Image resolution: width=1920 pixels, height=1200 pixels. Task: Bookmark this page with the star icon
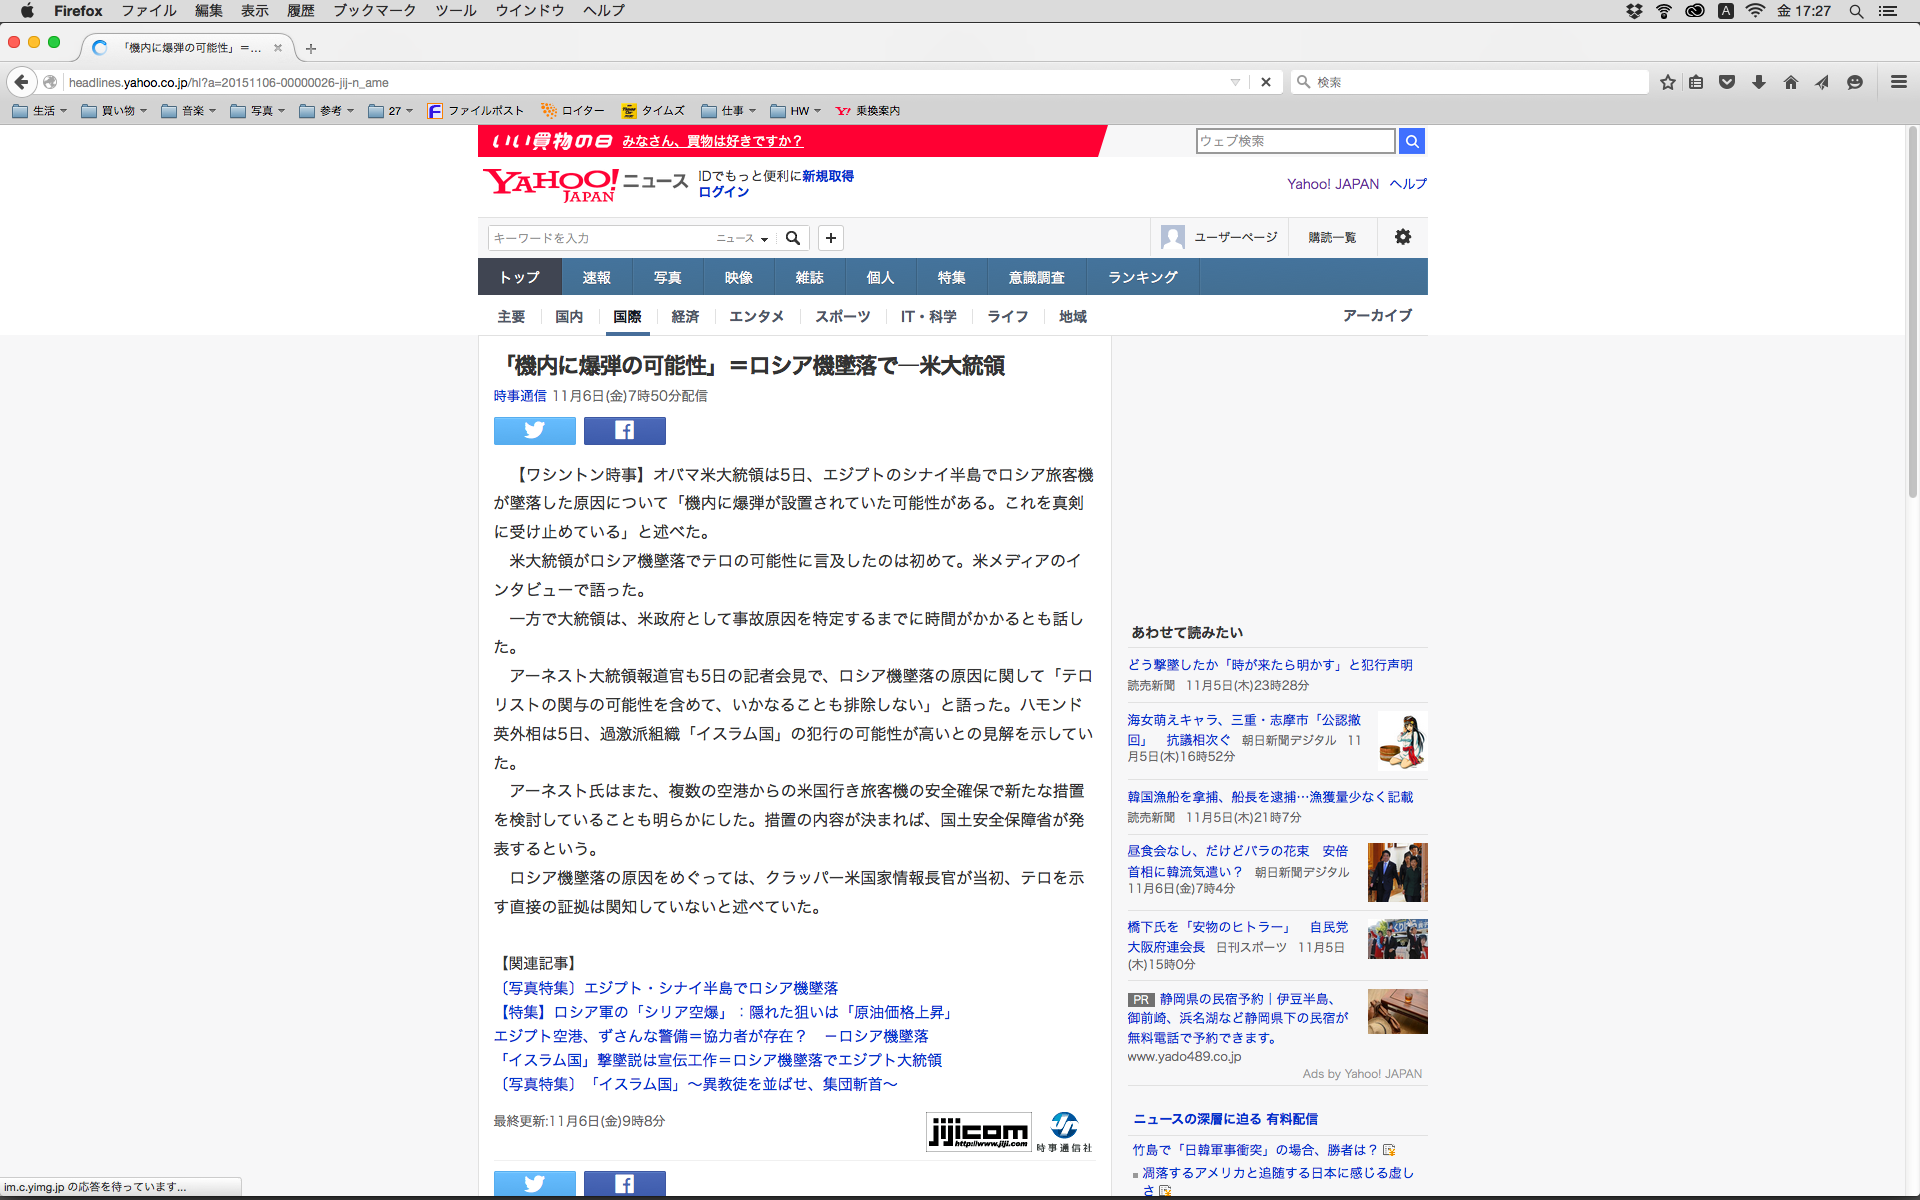point(1667,82)
